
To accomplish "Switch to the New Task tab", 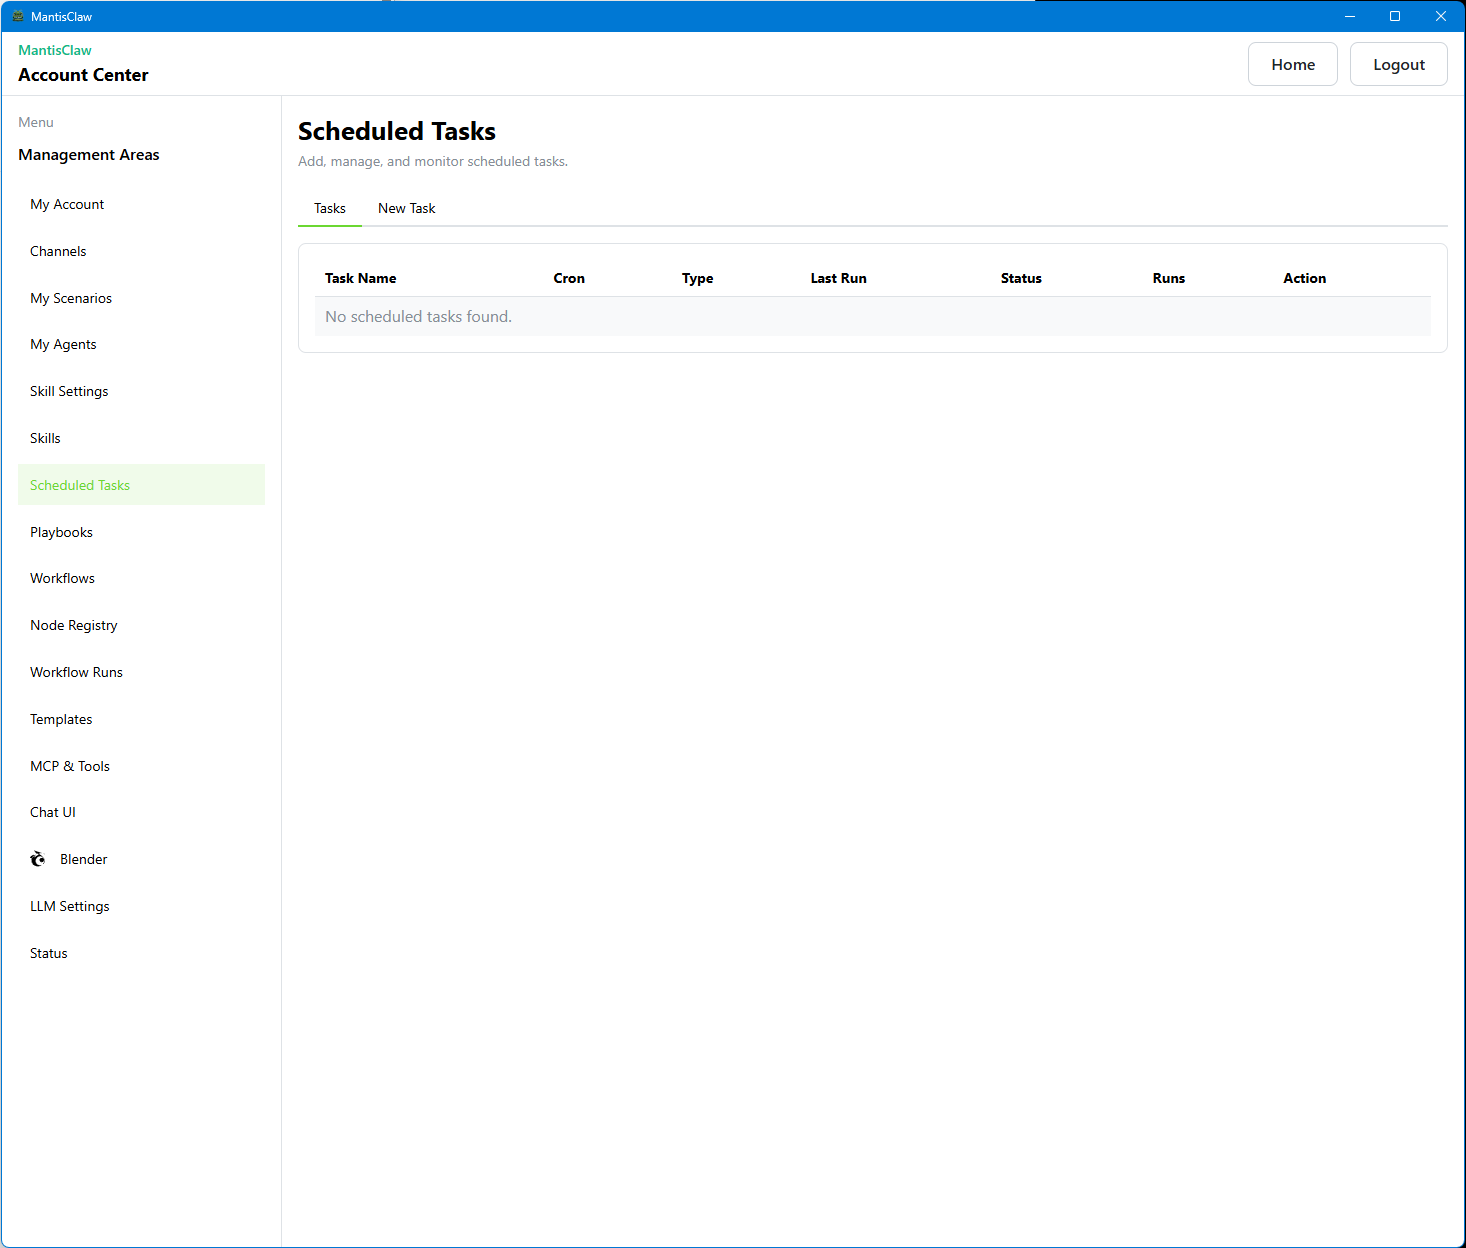I will pyautogui.click(x=406, y=208).
